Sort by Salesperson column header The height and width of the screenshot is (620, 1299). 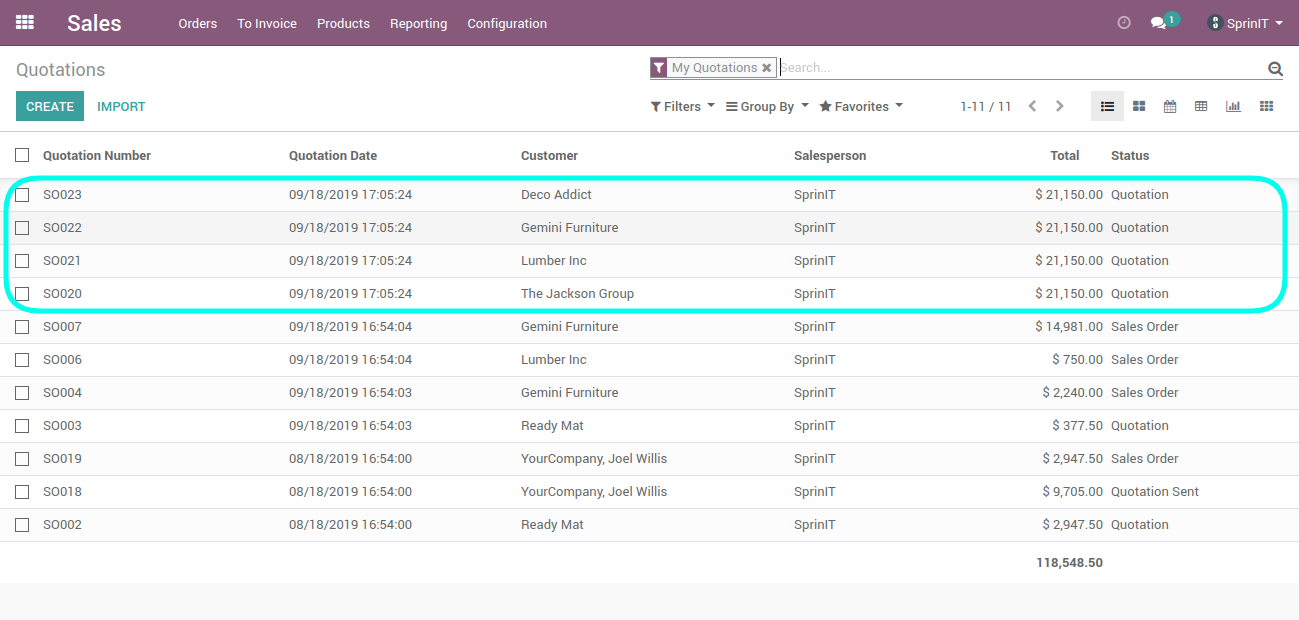830,155
